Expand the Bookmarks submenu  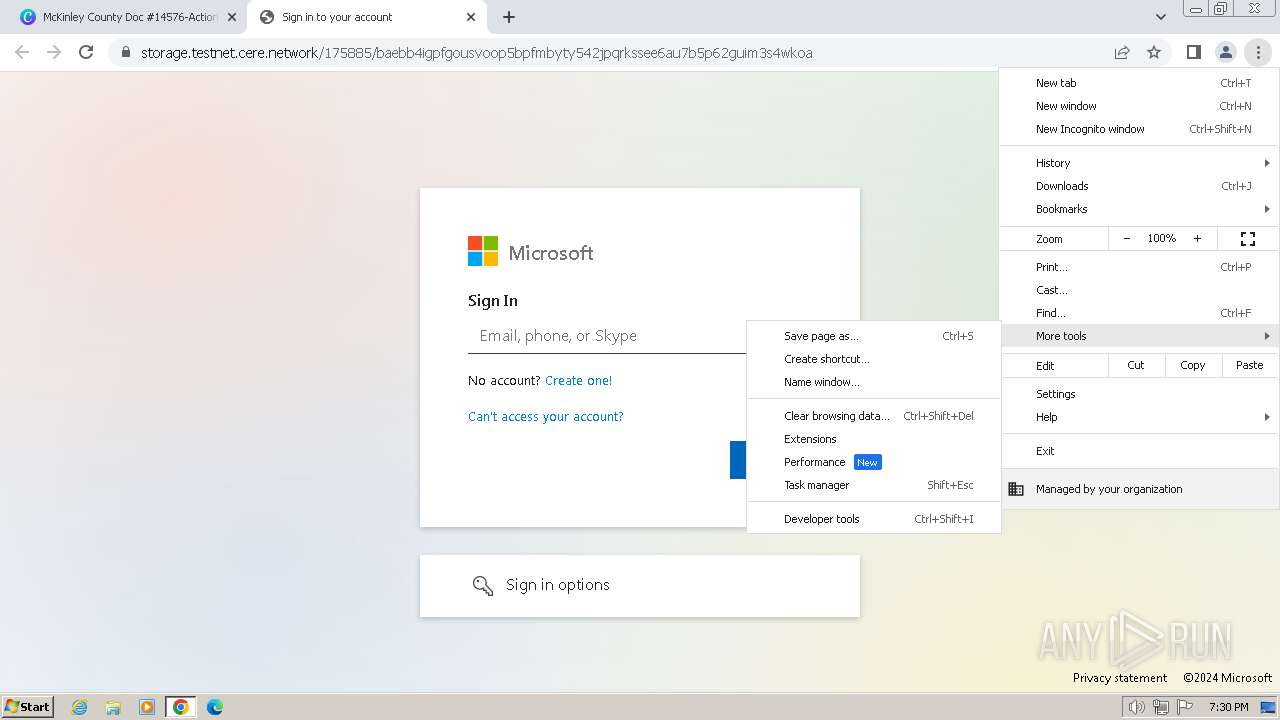click(x=1139, y=209)
